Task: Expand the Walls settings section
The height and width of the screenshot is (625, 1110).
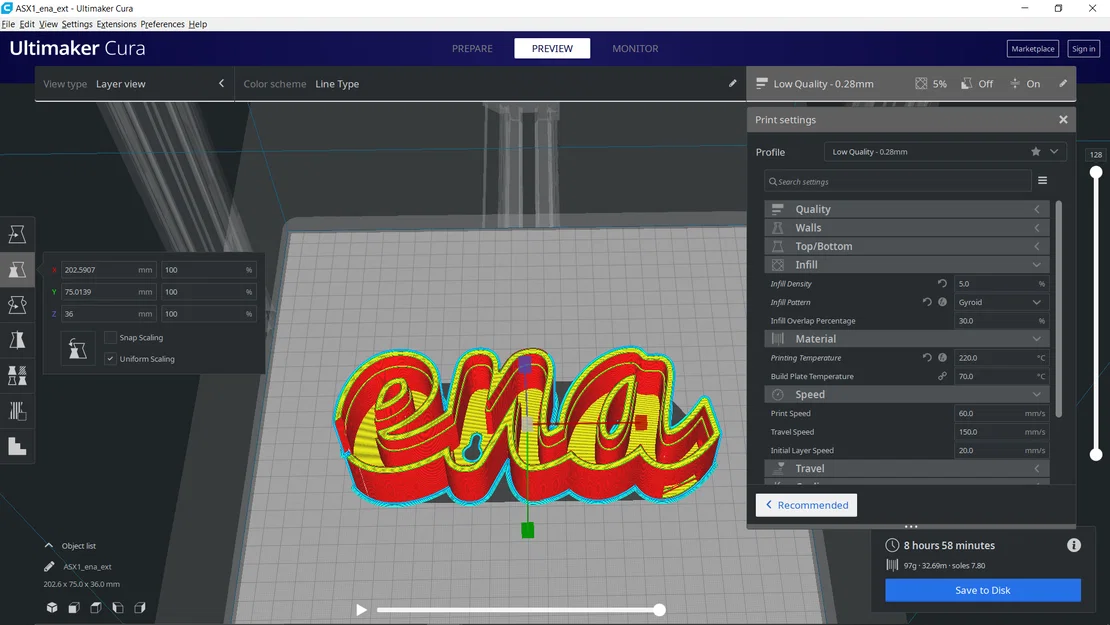Action: point(907,227)
